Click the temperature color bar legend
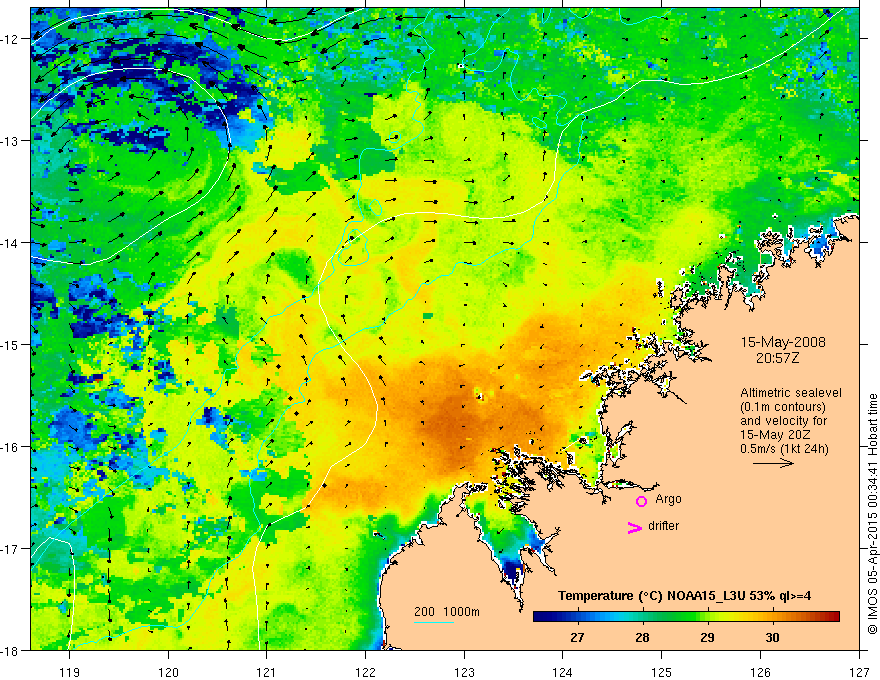This screenshot has width=880, height=680. (x=686, y=617)
